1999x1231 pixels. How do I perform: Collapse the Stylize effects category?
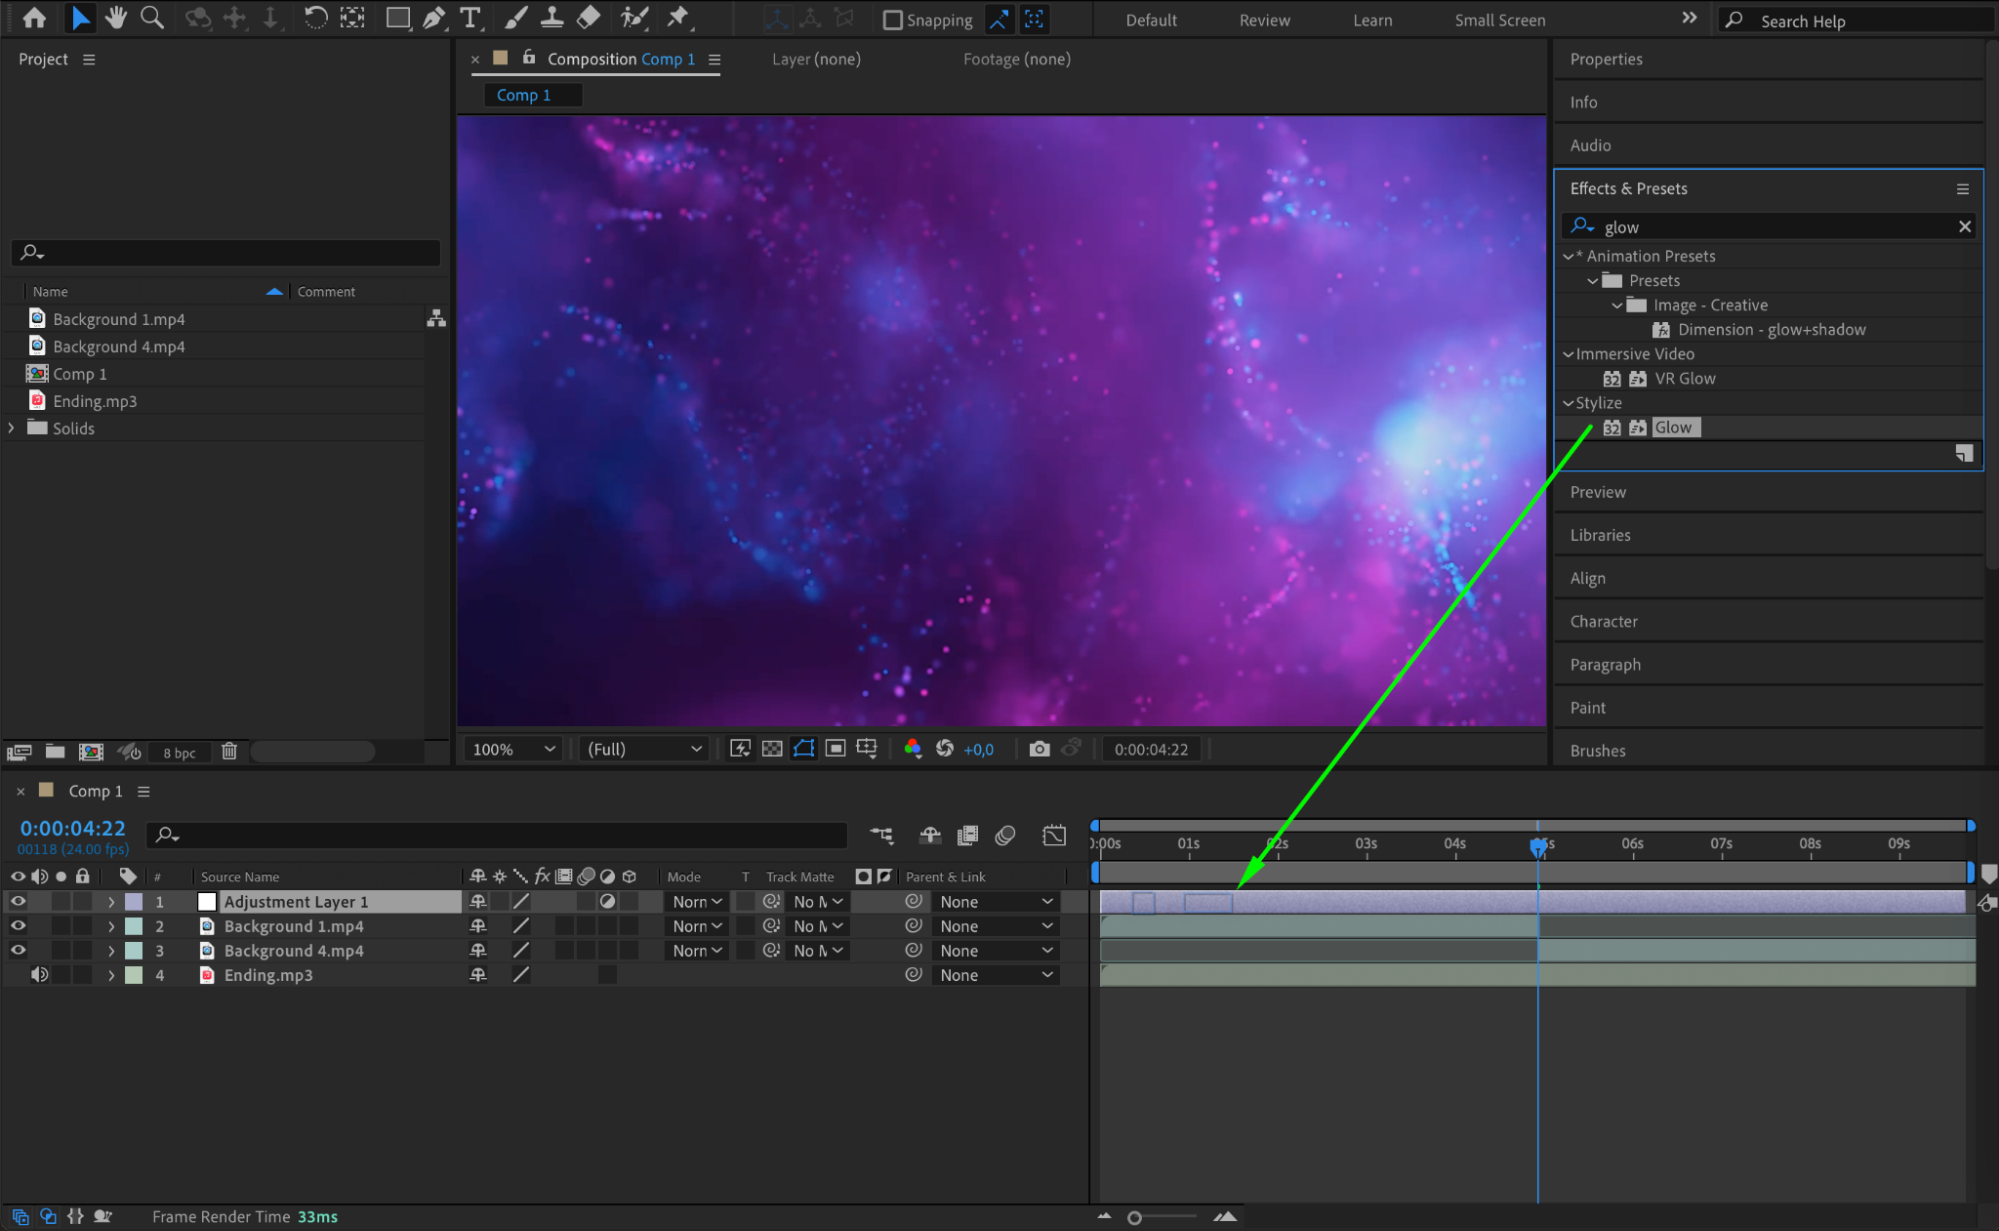click(x=1568, y=403)
